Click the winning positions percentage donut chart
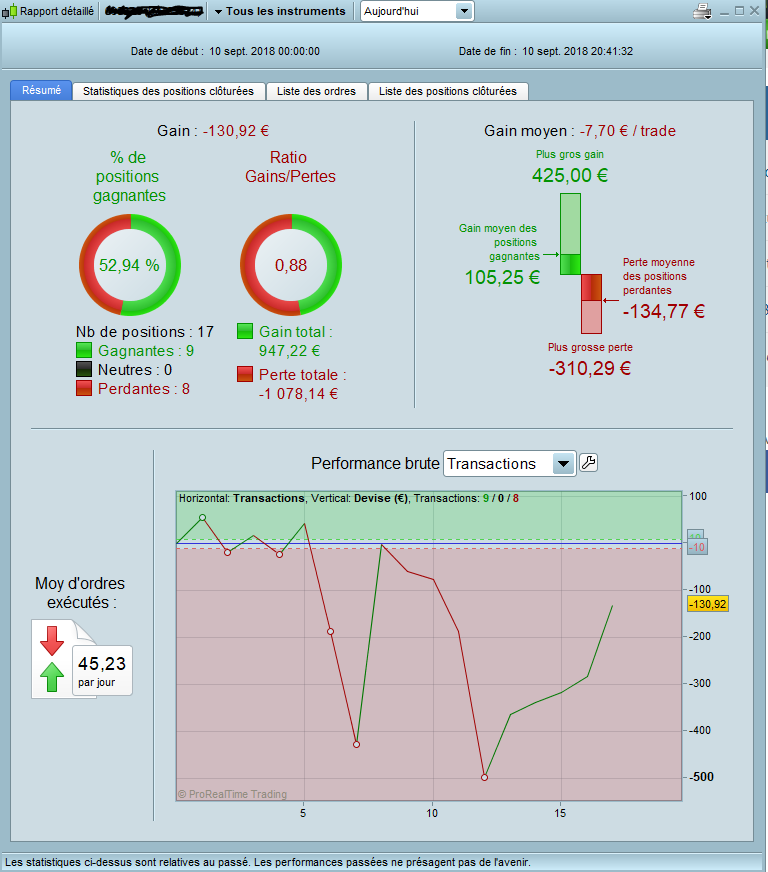The height and width of the screenshot is (872, 768). pos(130,265)
